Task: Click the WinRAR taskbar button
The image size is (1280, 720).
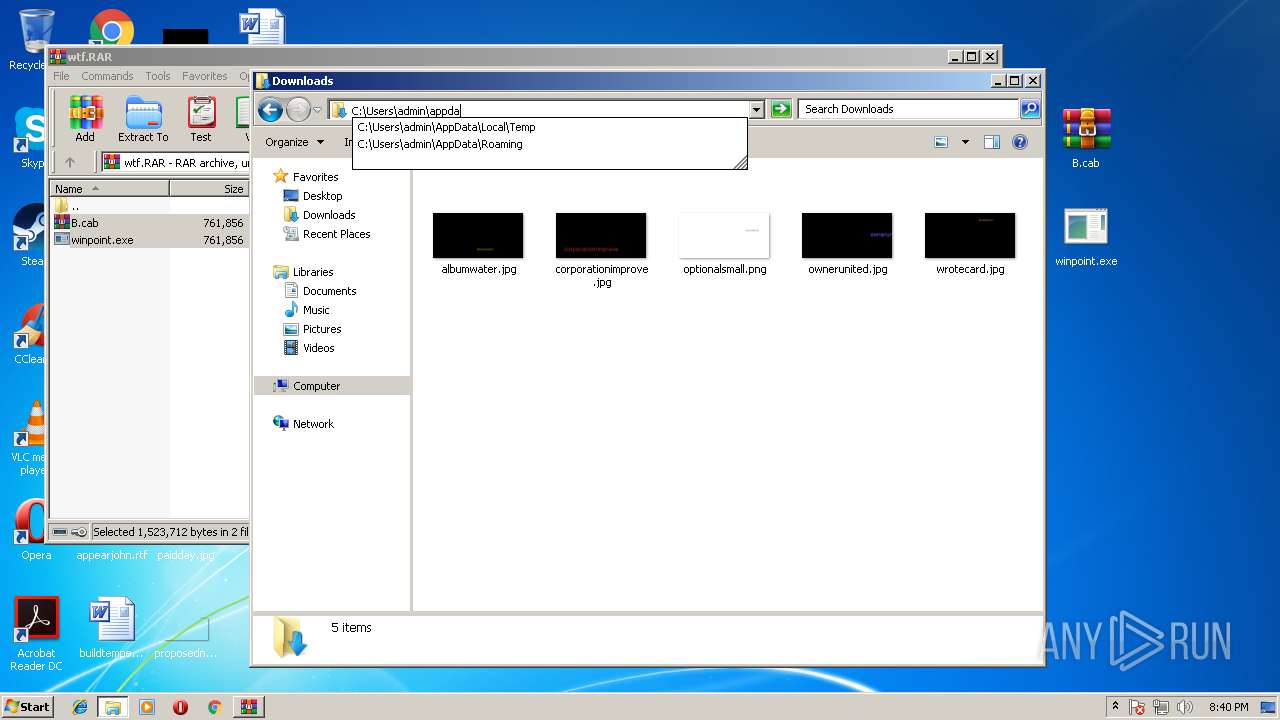Action: click(x=249, y=707)
